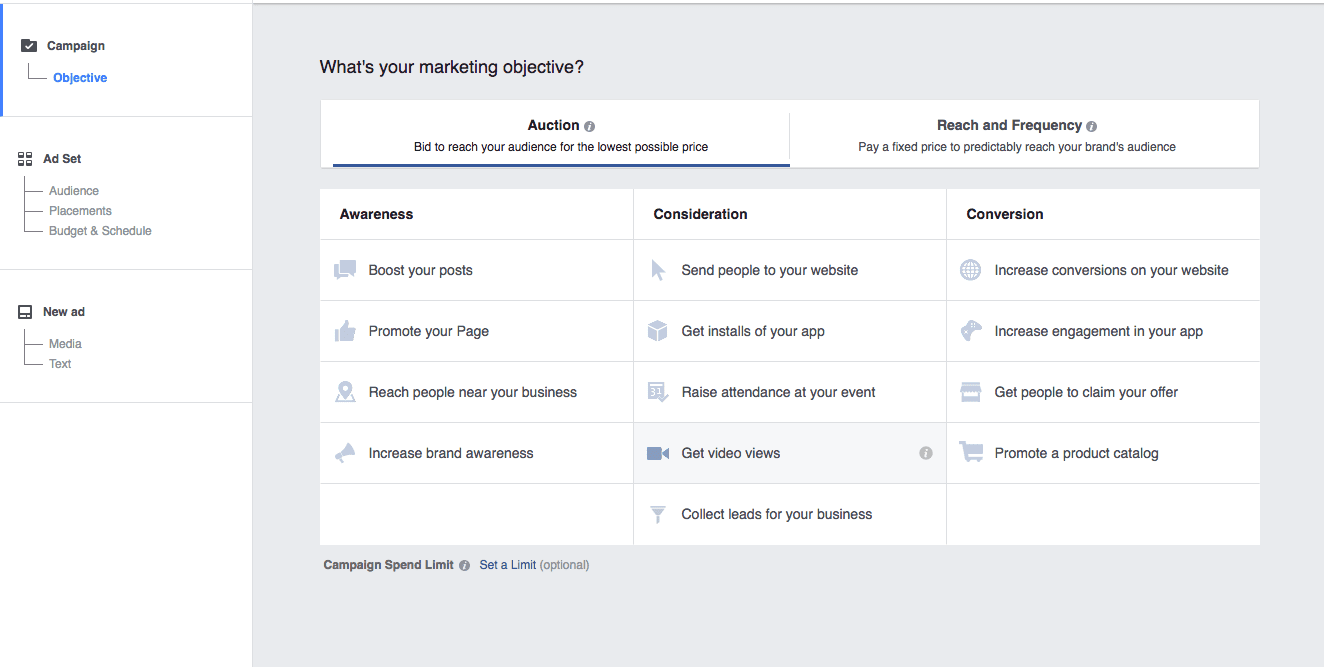Screen dimensions: 1324x667
Task: Select Increase conversions on your website
Action: coord(1103,270)
